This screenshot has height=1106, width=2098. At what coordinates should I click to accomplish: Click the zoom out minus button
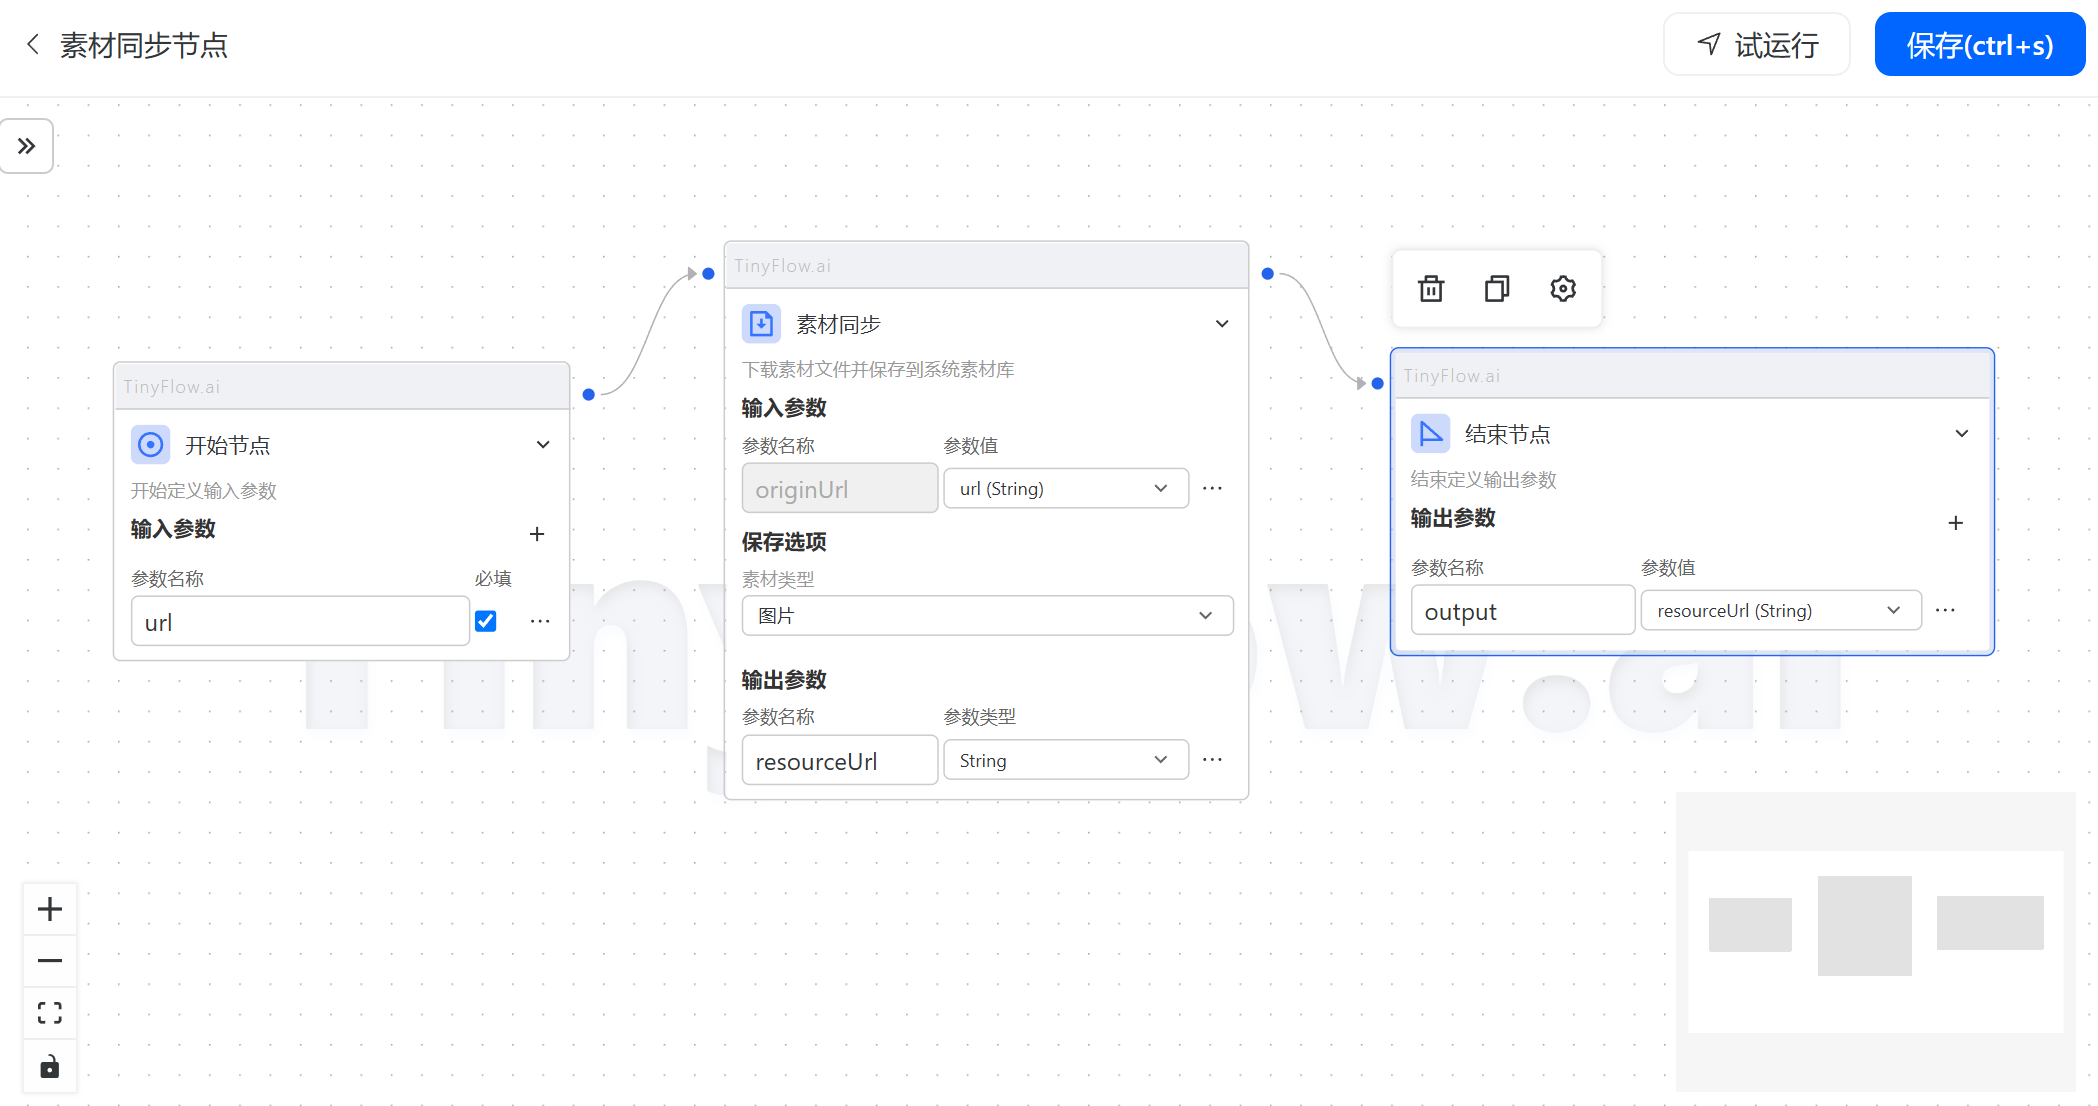(x=50, y=961)
